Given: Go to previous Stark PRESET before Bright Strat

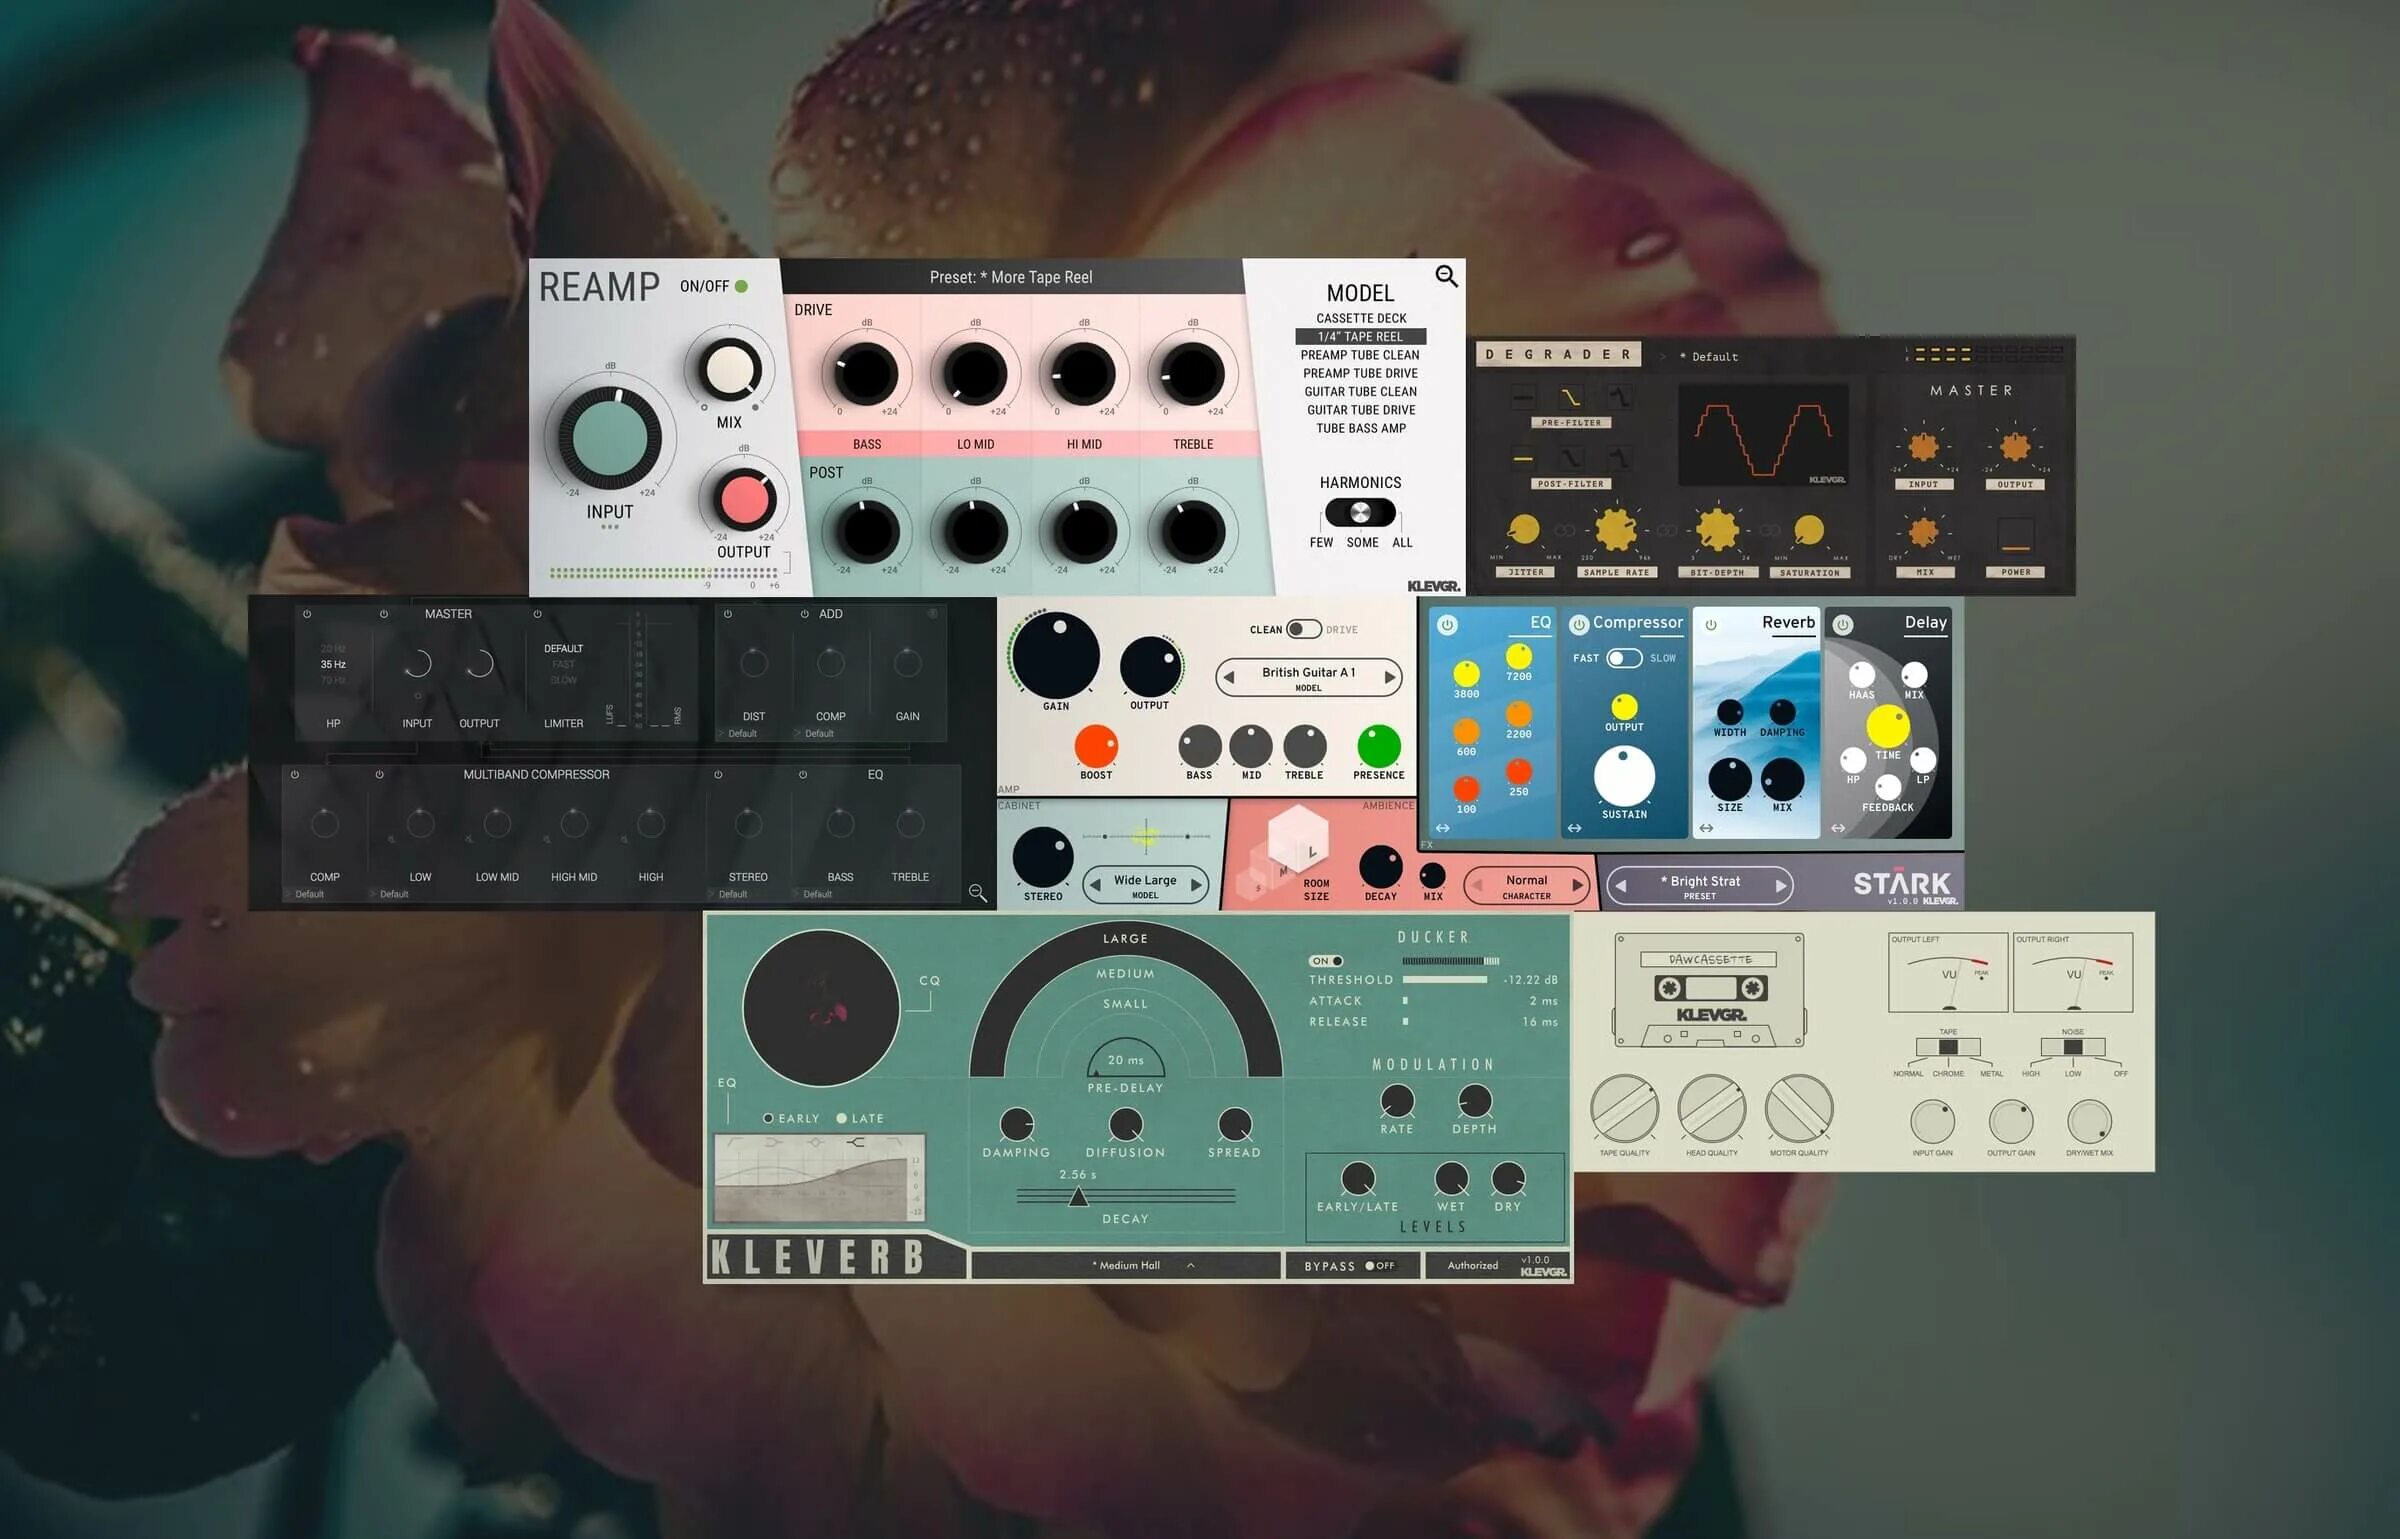Looking at the screenshot, I should [1620, 885].
